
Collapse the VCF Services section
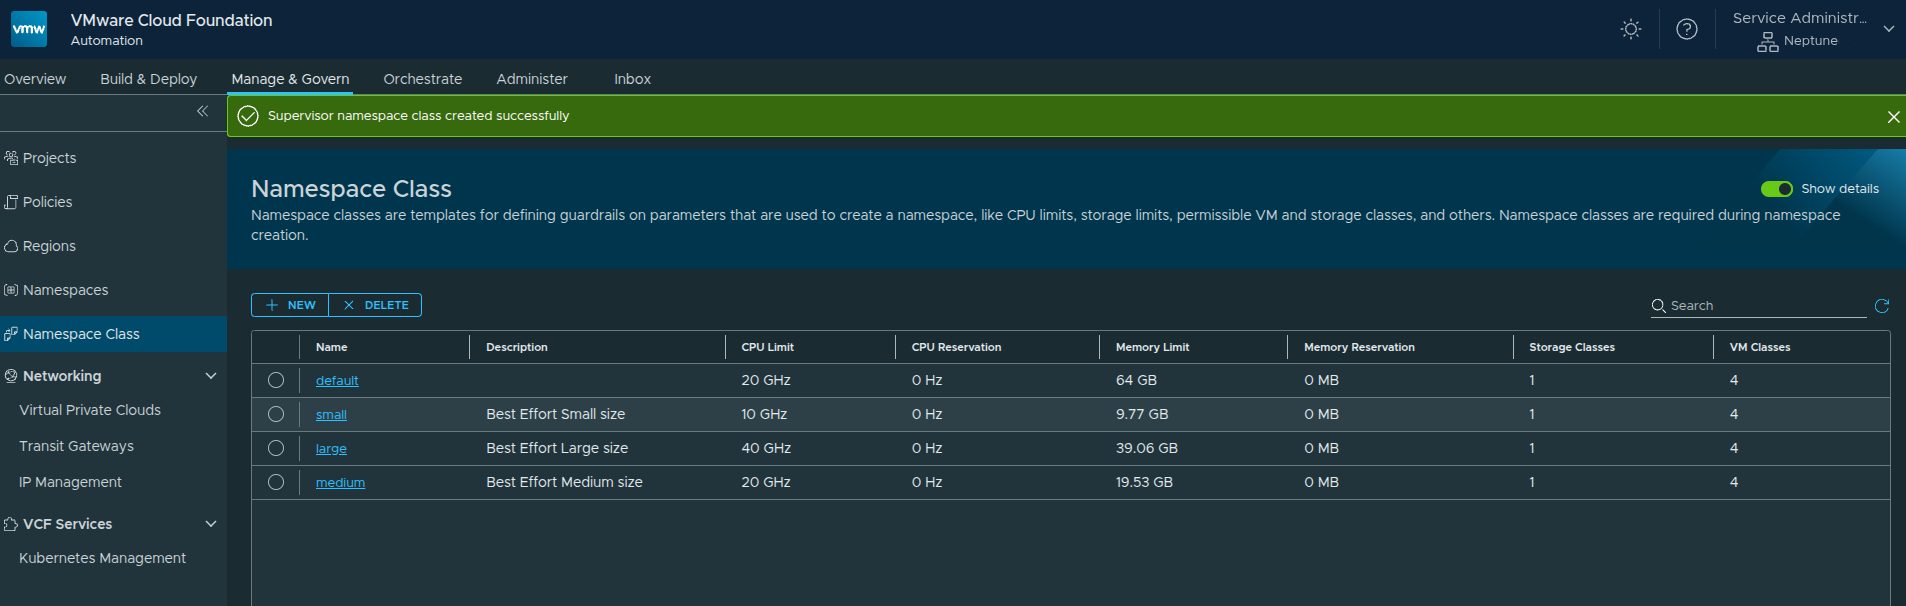tap(211, 524)
